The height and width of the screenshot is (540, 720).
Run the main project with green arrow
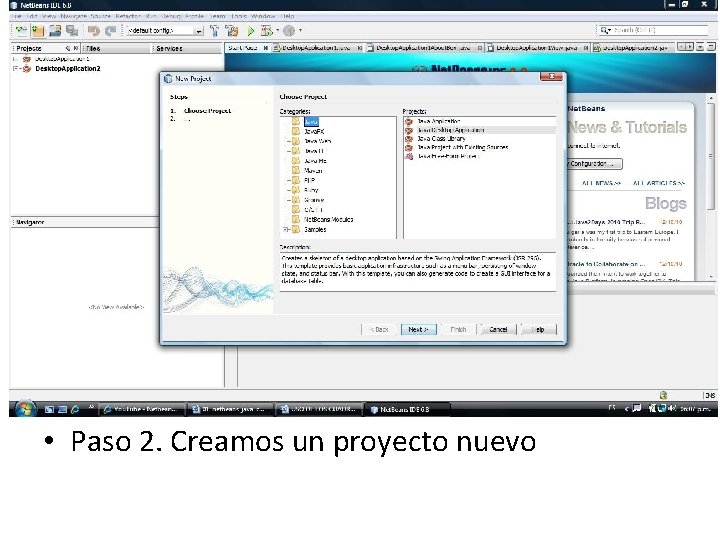tap(250, 31)
